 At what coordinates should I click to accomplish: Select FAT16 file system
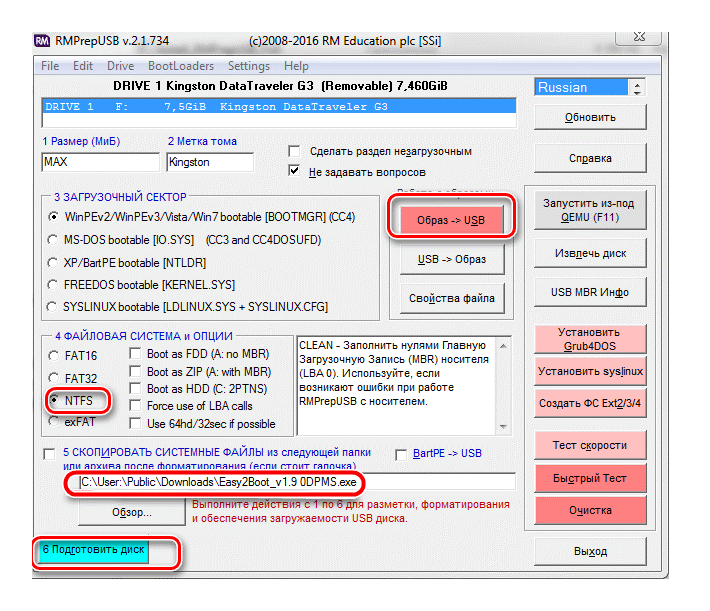53,356
